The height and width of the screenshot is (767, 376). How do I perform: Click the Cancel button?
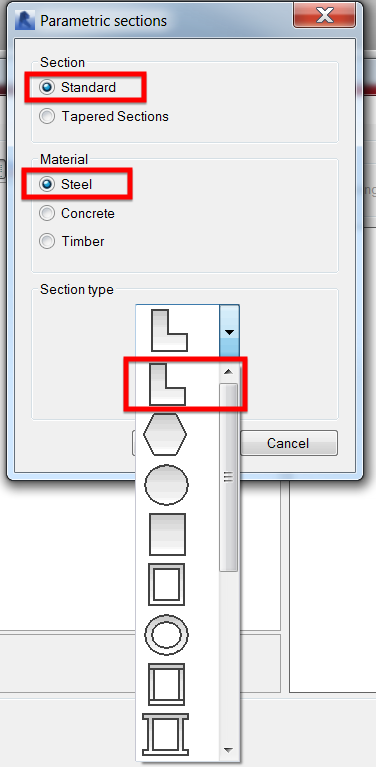(x=288, y=443)
